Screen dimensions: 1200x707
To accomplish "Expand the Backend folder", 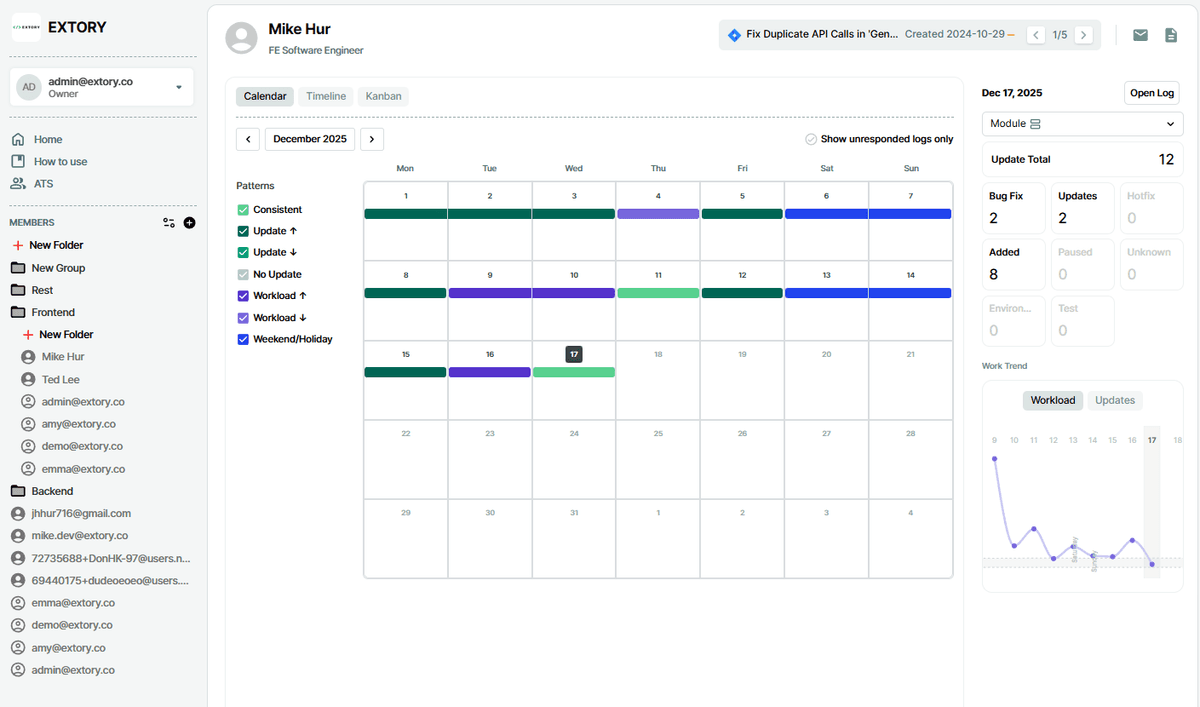I will (x=52, y=491).
